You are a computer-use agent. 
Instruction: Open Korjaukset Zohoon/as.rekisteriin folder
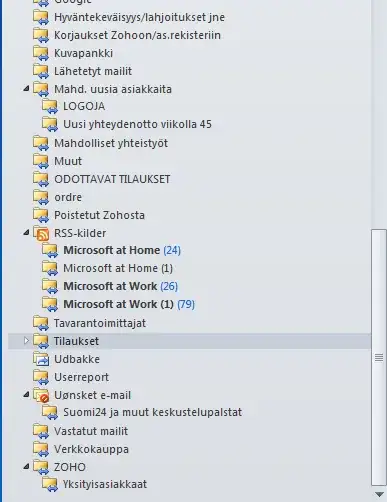pyautogui.click(x=137, y=35)
